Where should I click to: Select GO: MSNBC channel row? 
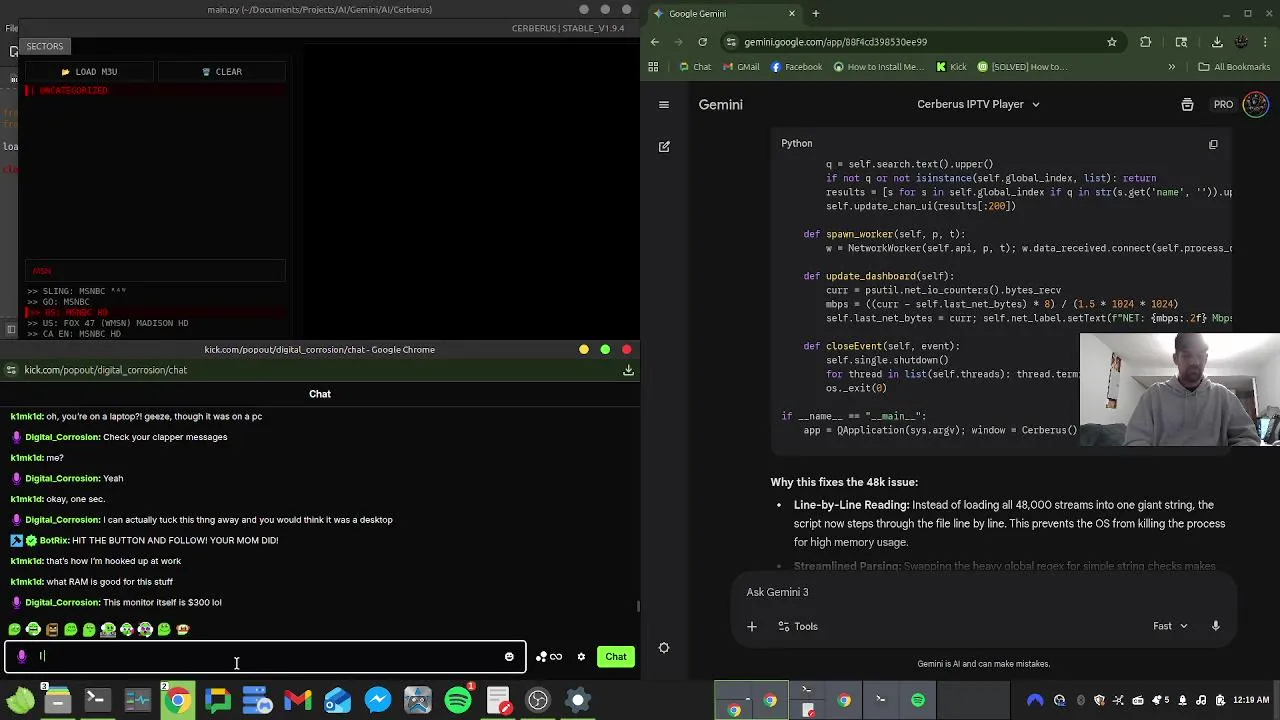(155, 302)
